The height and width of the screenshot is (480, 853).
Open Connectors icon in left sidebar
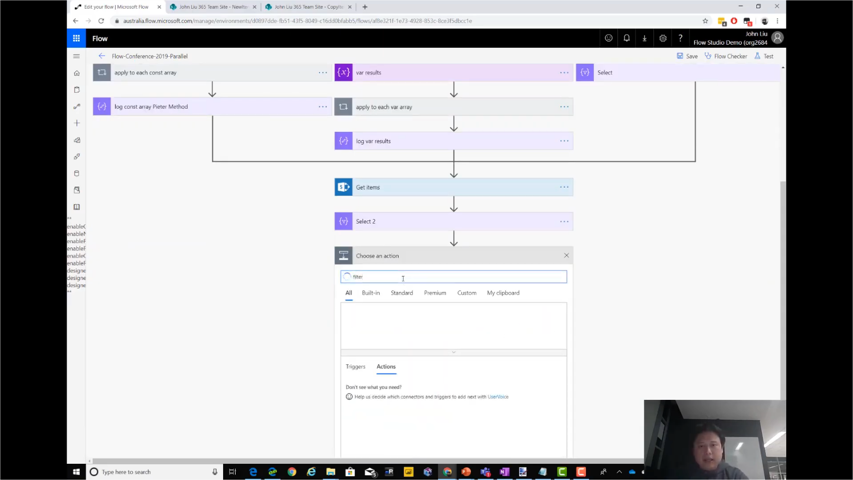click(x=77, y=157)
